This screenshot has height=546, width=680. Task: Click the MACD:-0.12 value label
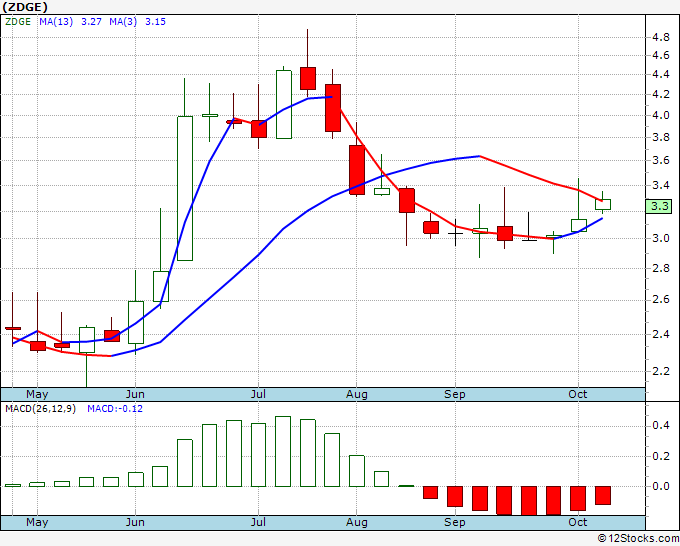115,408
